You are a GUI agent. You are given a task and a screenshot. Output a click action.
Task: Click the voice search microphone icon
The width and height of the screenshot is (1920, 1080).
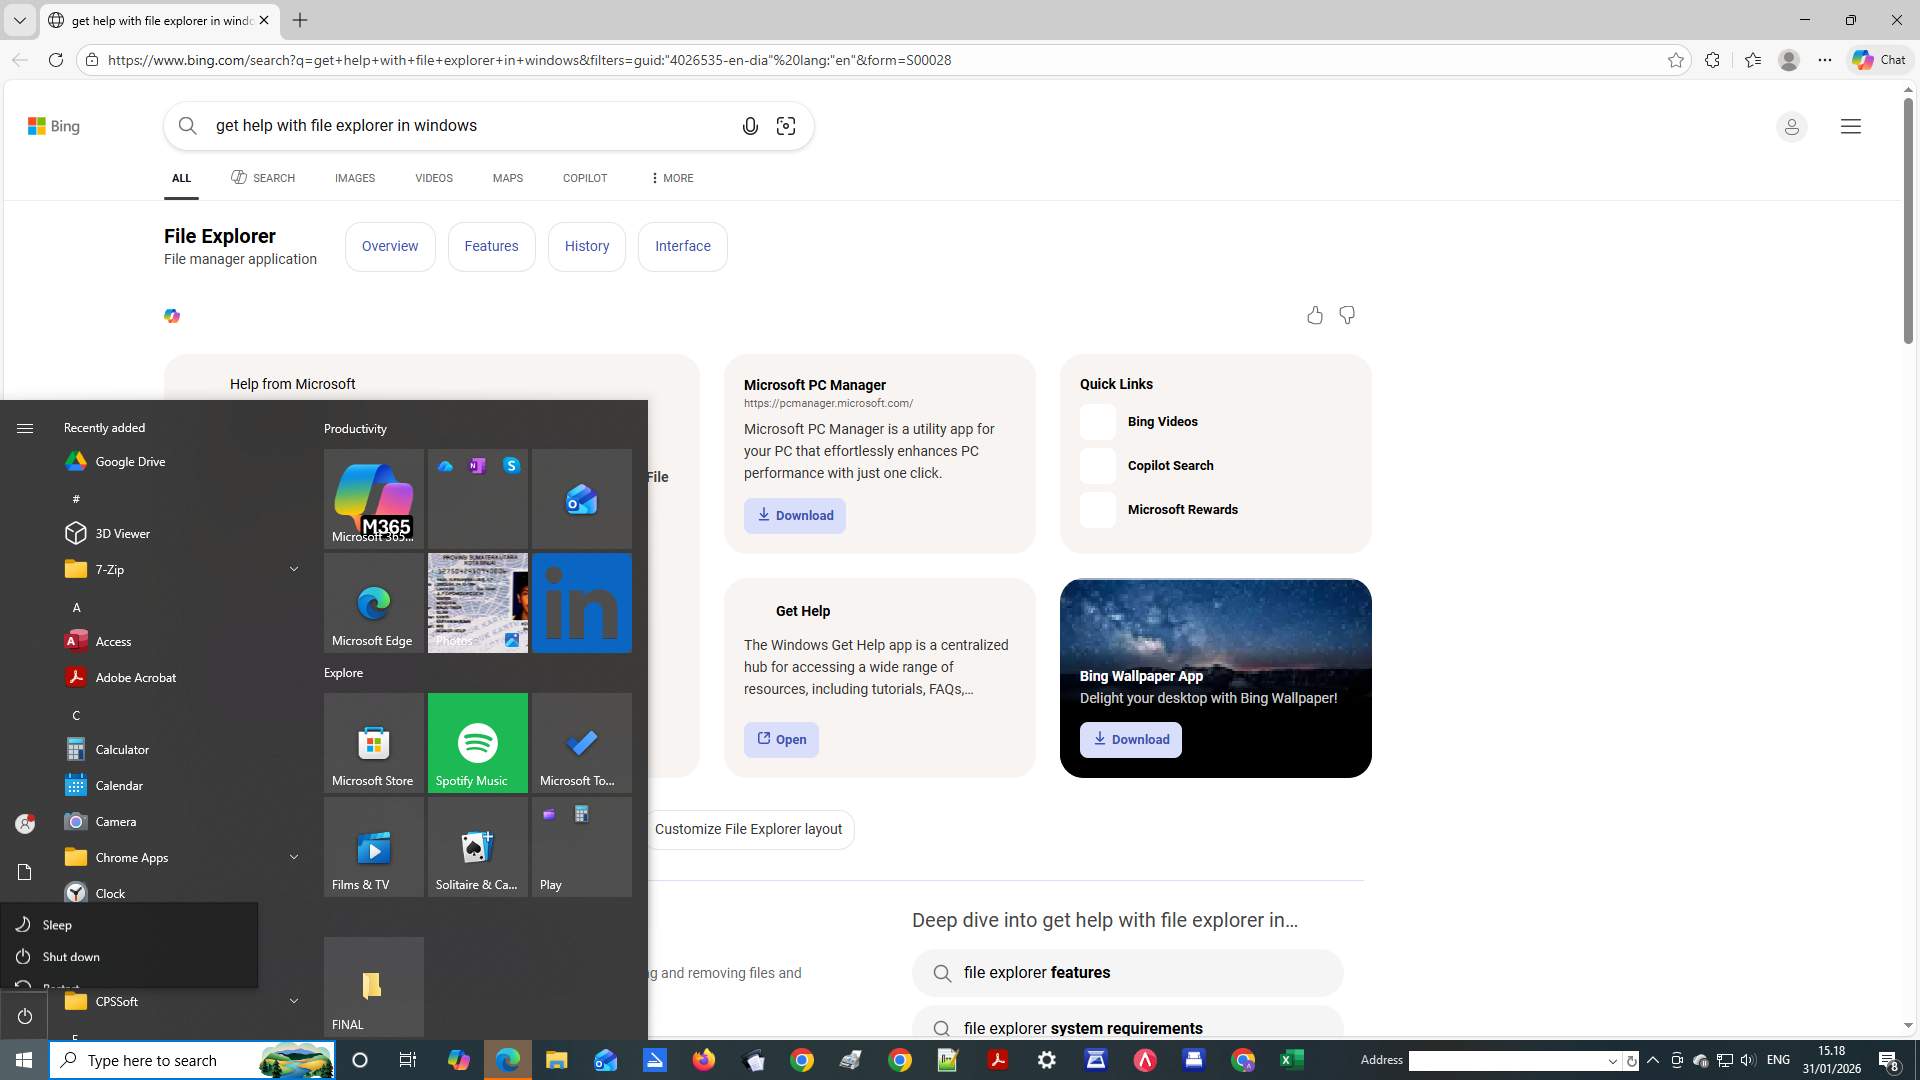coord(750,126)
